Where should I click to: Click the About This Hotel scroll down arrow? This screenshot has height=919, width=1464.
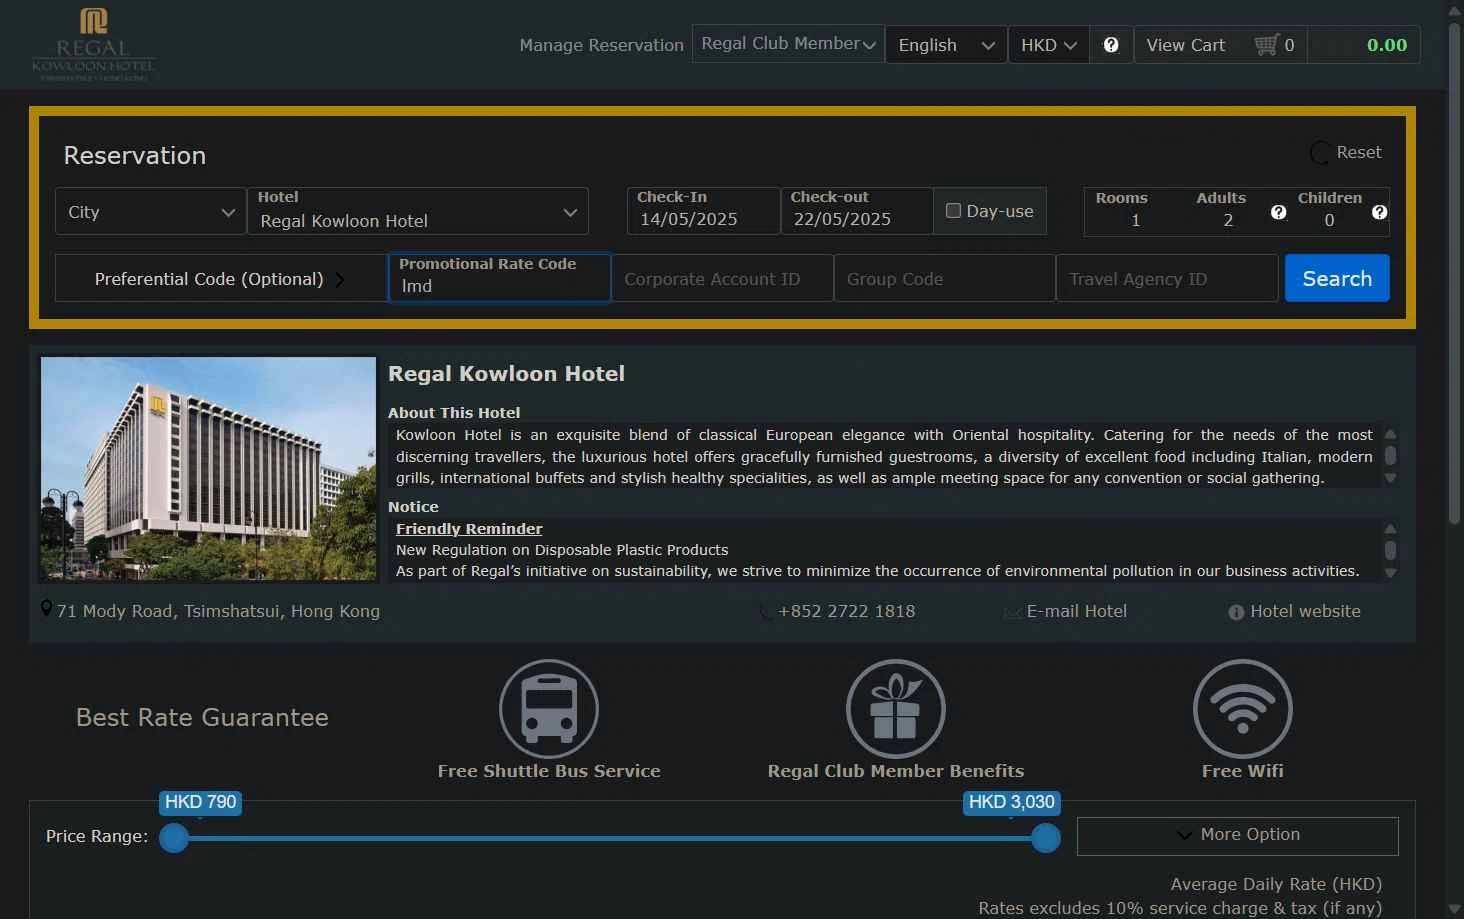click(x=1390, y=479)
